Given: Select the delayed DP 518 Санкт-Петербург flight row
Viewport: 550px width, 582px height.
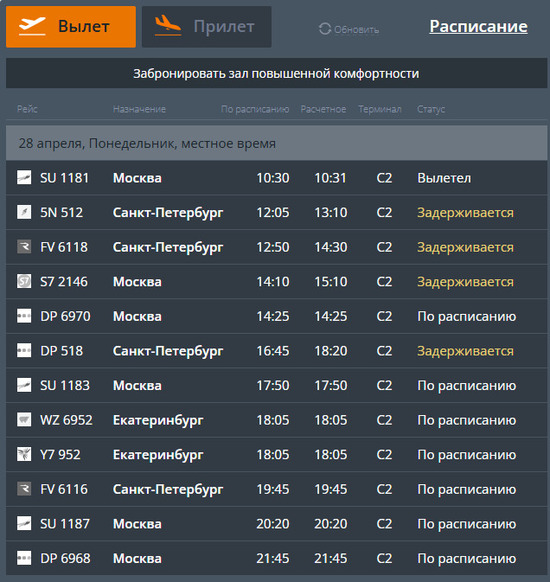Looking at the screenshot, I should tap(276, 351).
